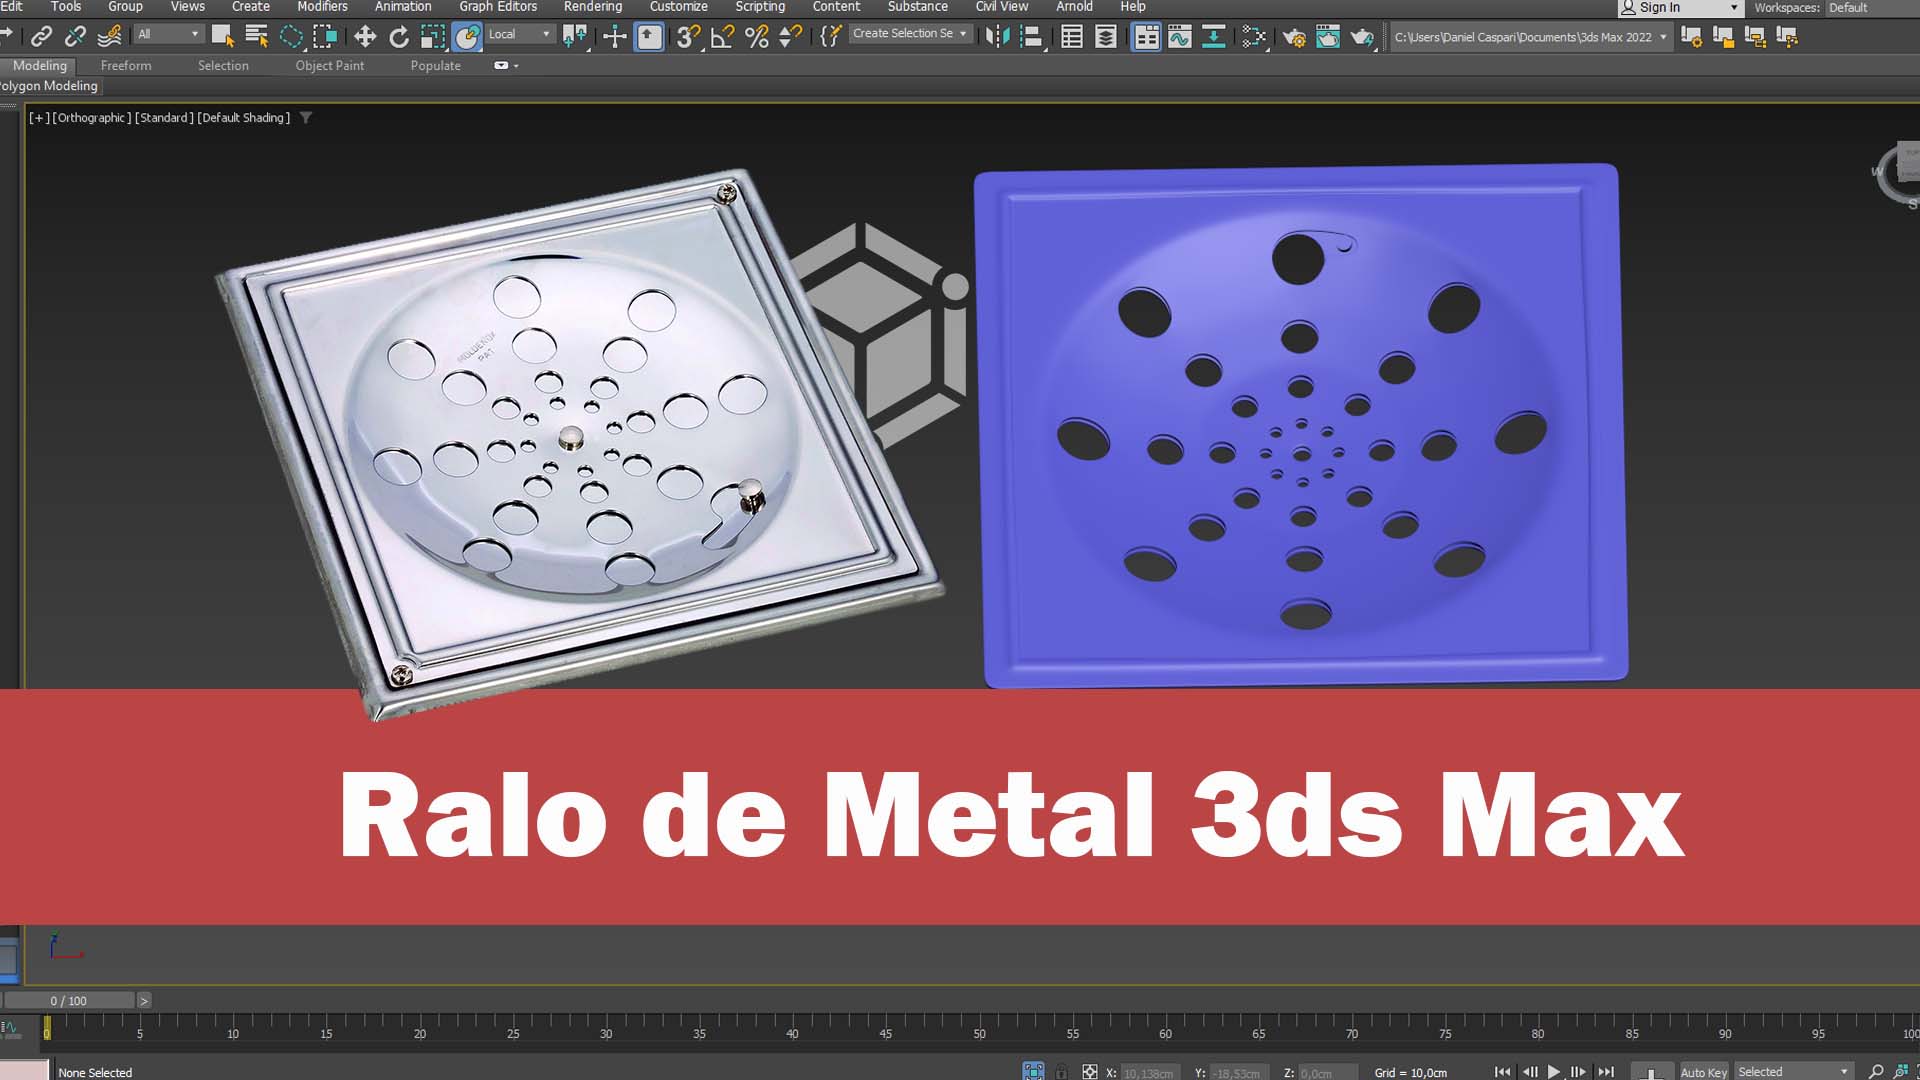Click the viewport [+] general menu label
This screenshot has height=1080, width=1920.
click(39, 118)
